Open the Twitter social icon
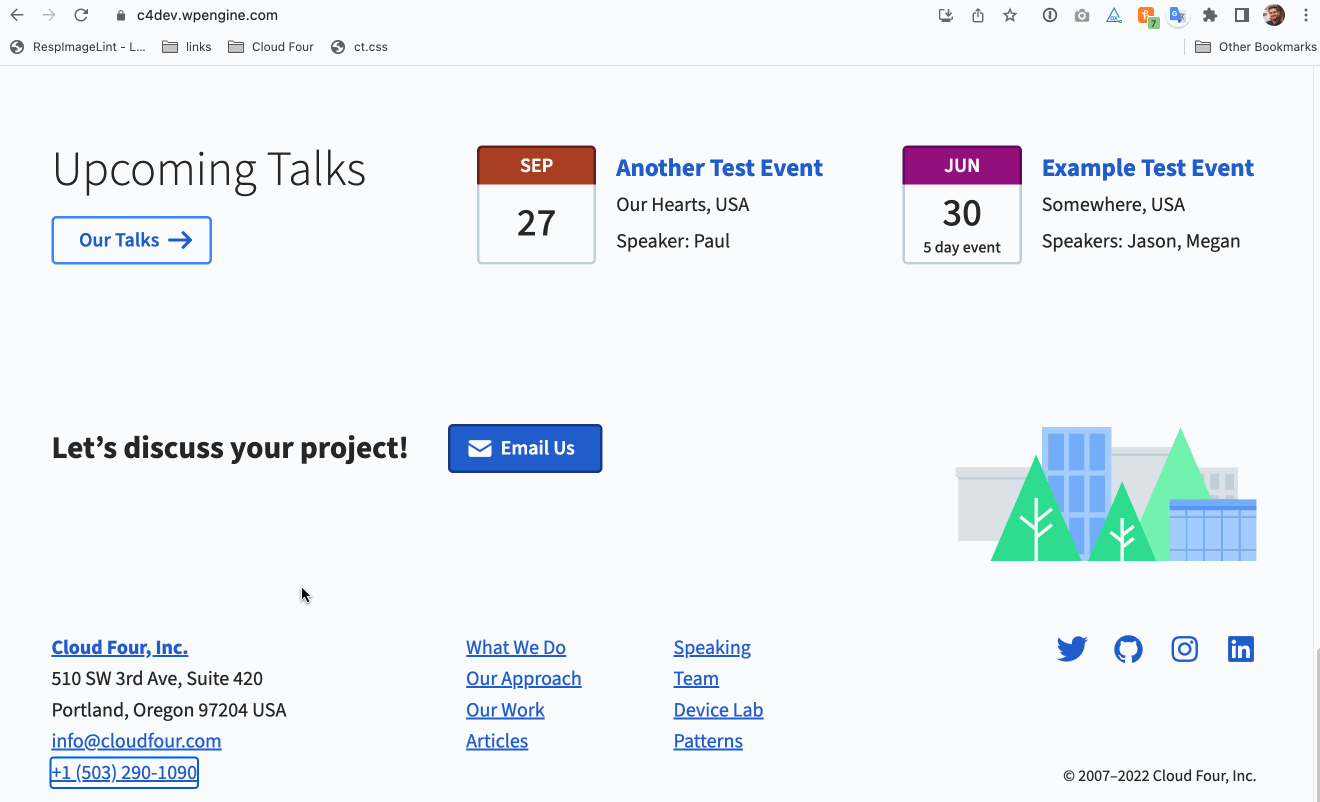 pos(1072,649)
